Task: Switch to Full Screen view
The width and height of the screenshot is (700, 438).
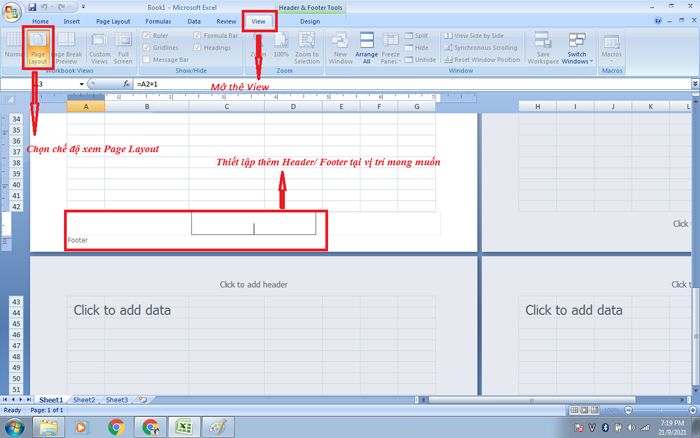Action: click(123, 47)
